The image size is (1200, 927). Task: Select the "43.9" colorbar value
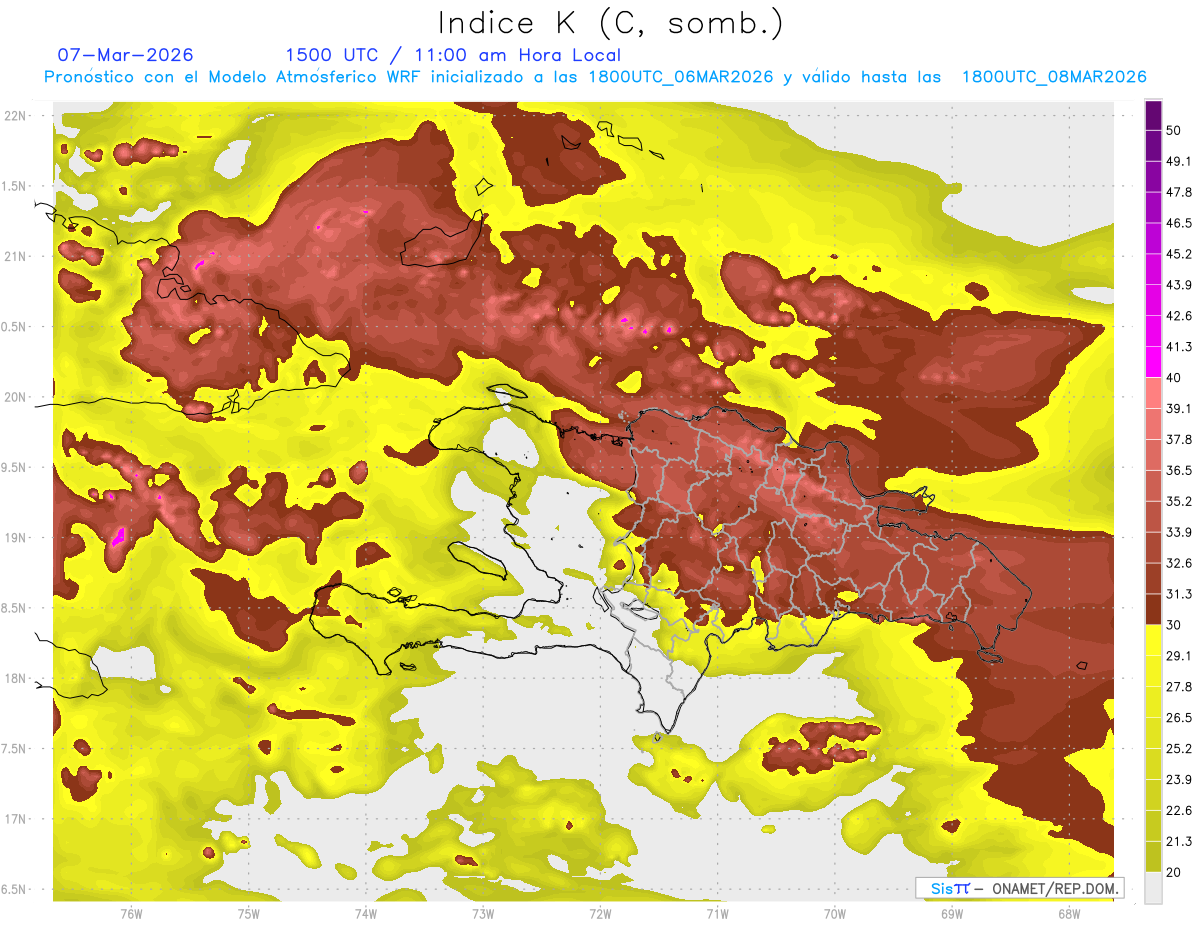1178,285
